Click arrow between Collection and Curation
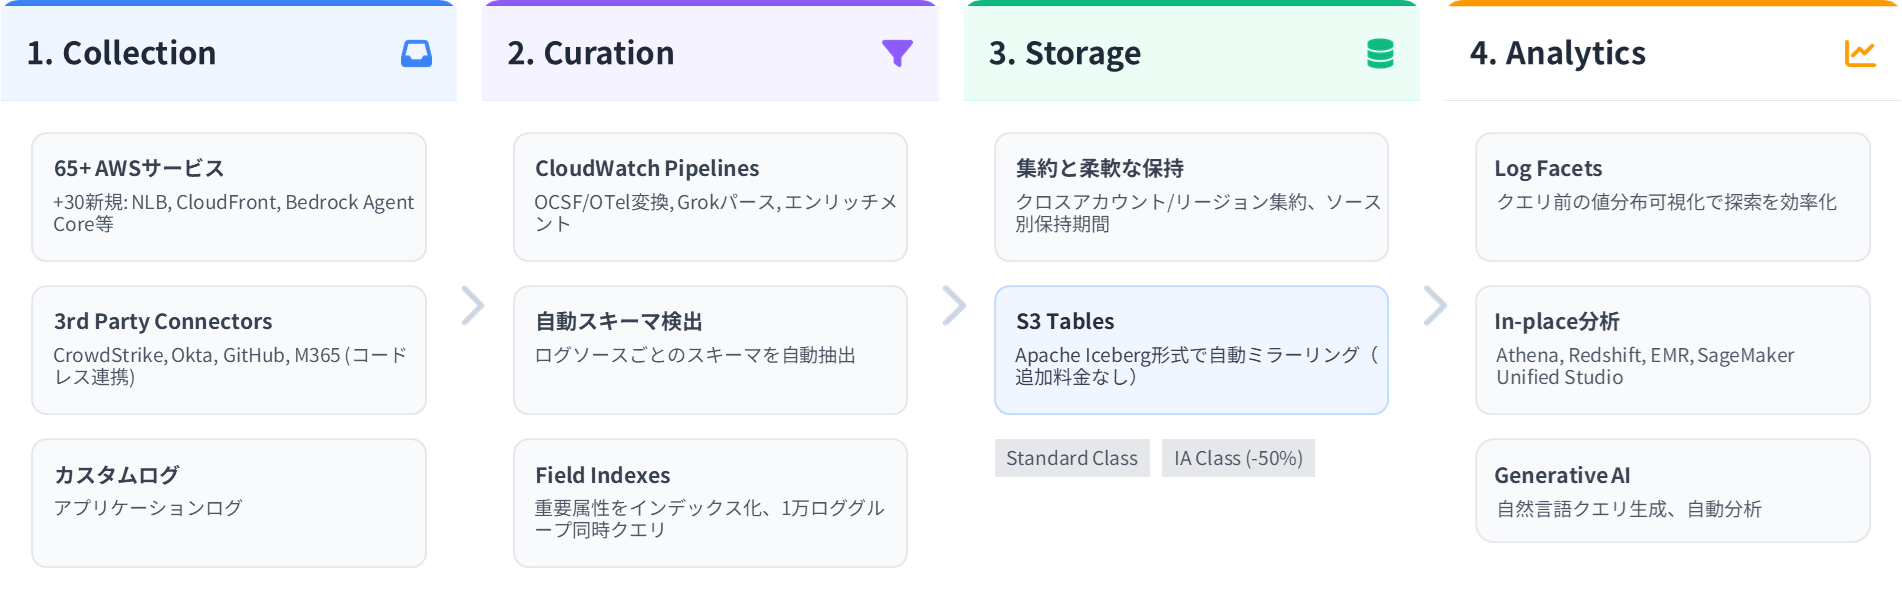 471,306
